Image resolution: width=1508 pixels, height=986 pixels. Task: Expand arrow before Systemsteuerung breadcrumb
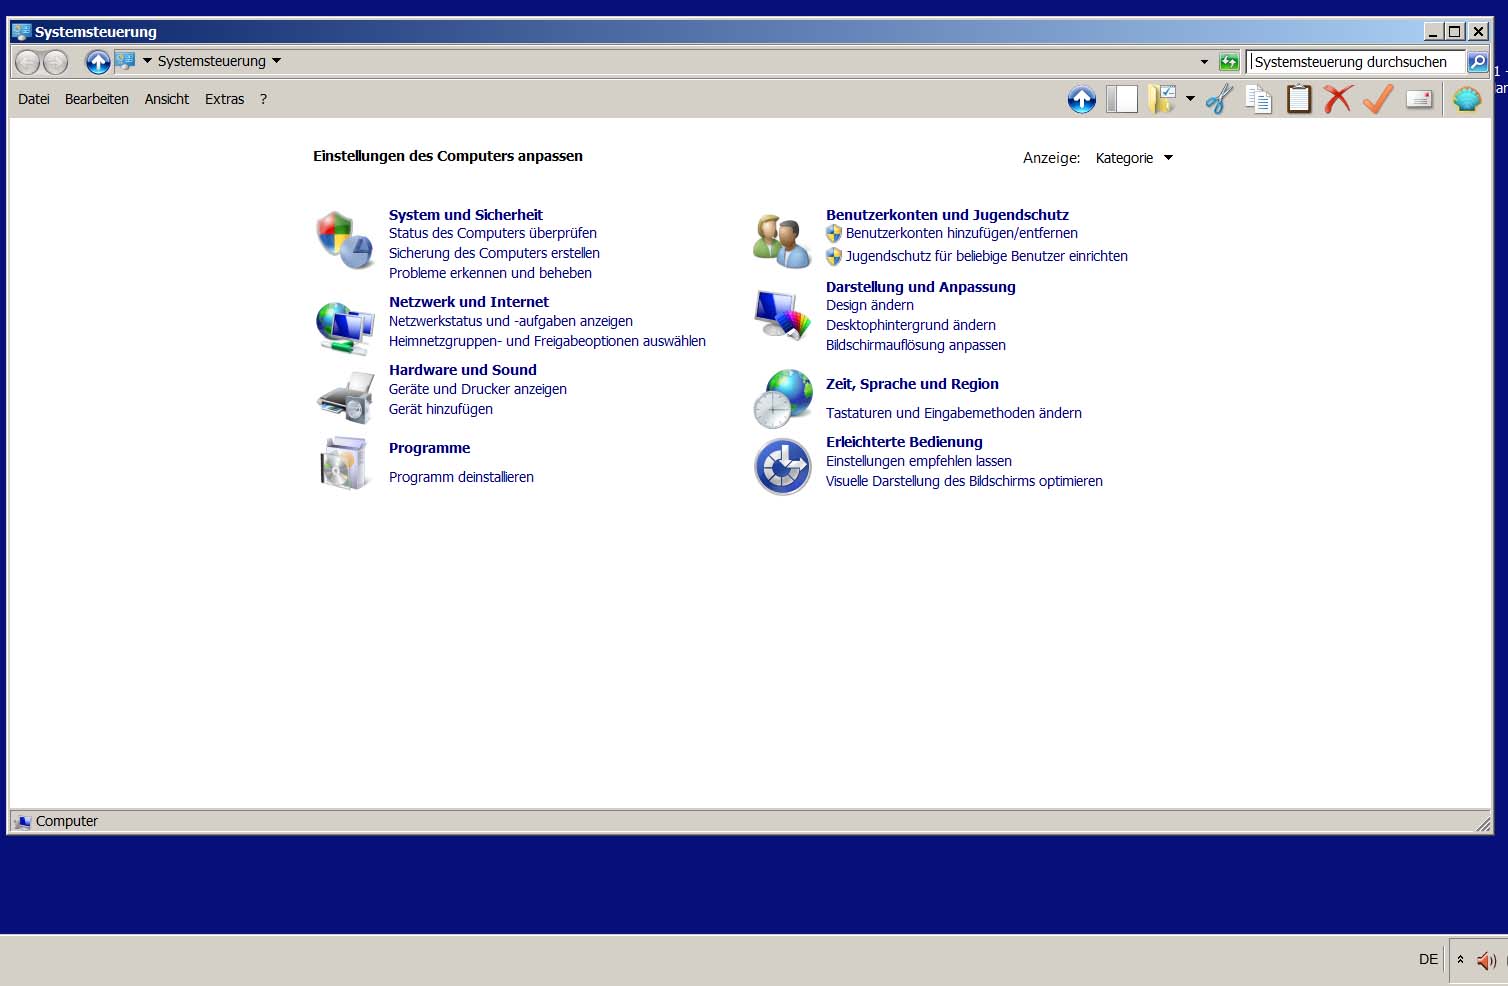[x=147, y=61]
